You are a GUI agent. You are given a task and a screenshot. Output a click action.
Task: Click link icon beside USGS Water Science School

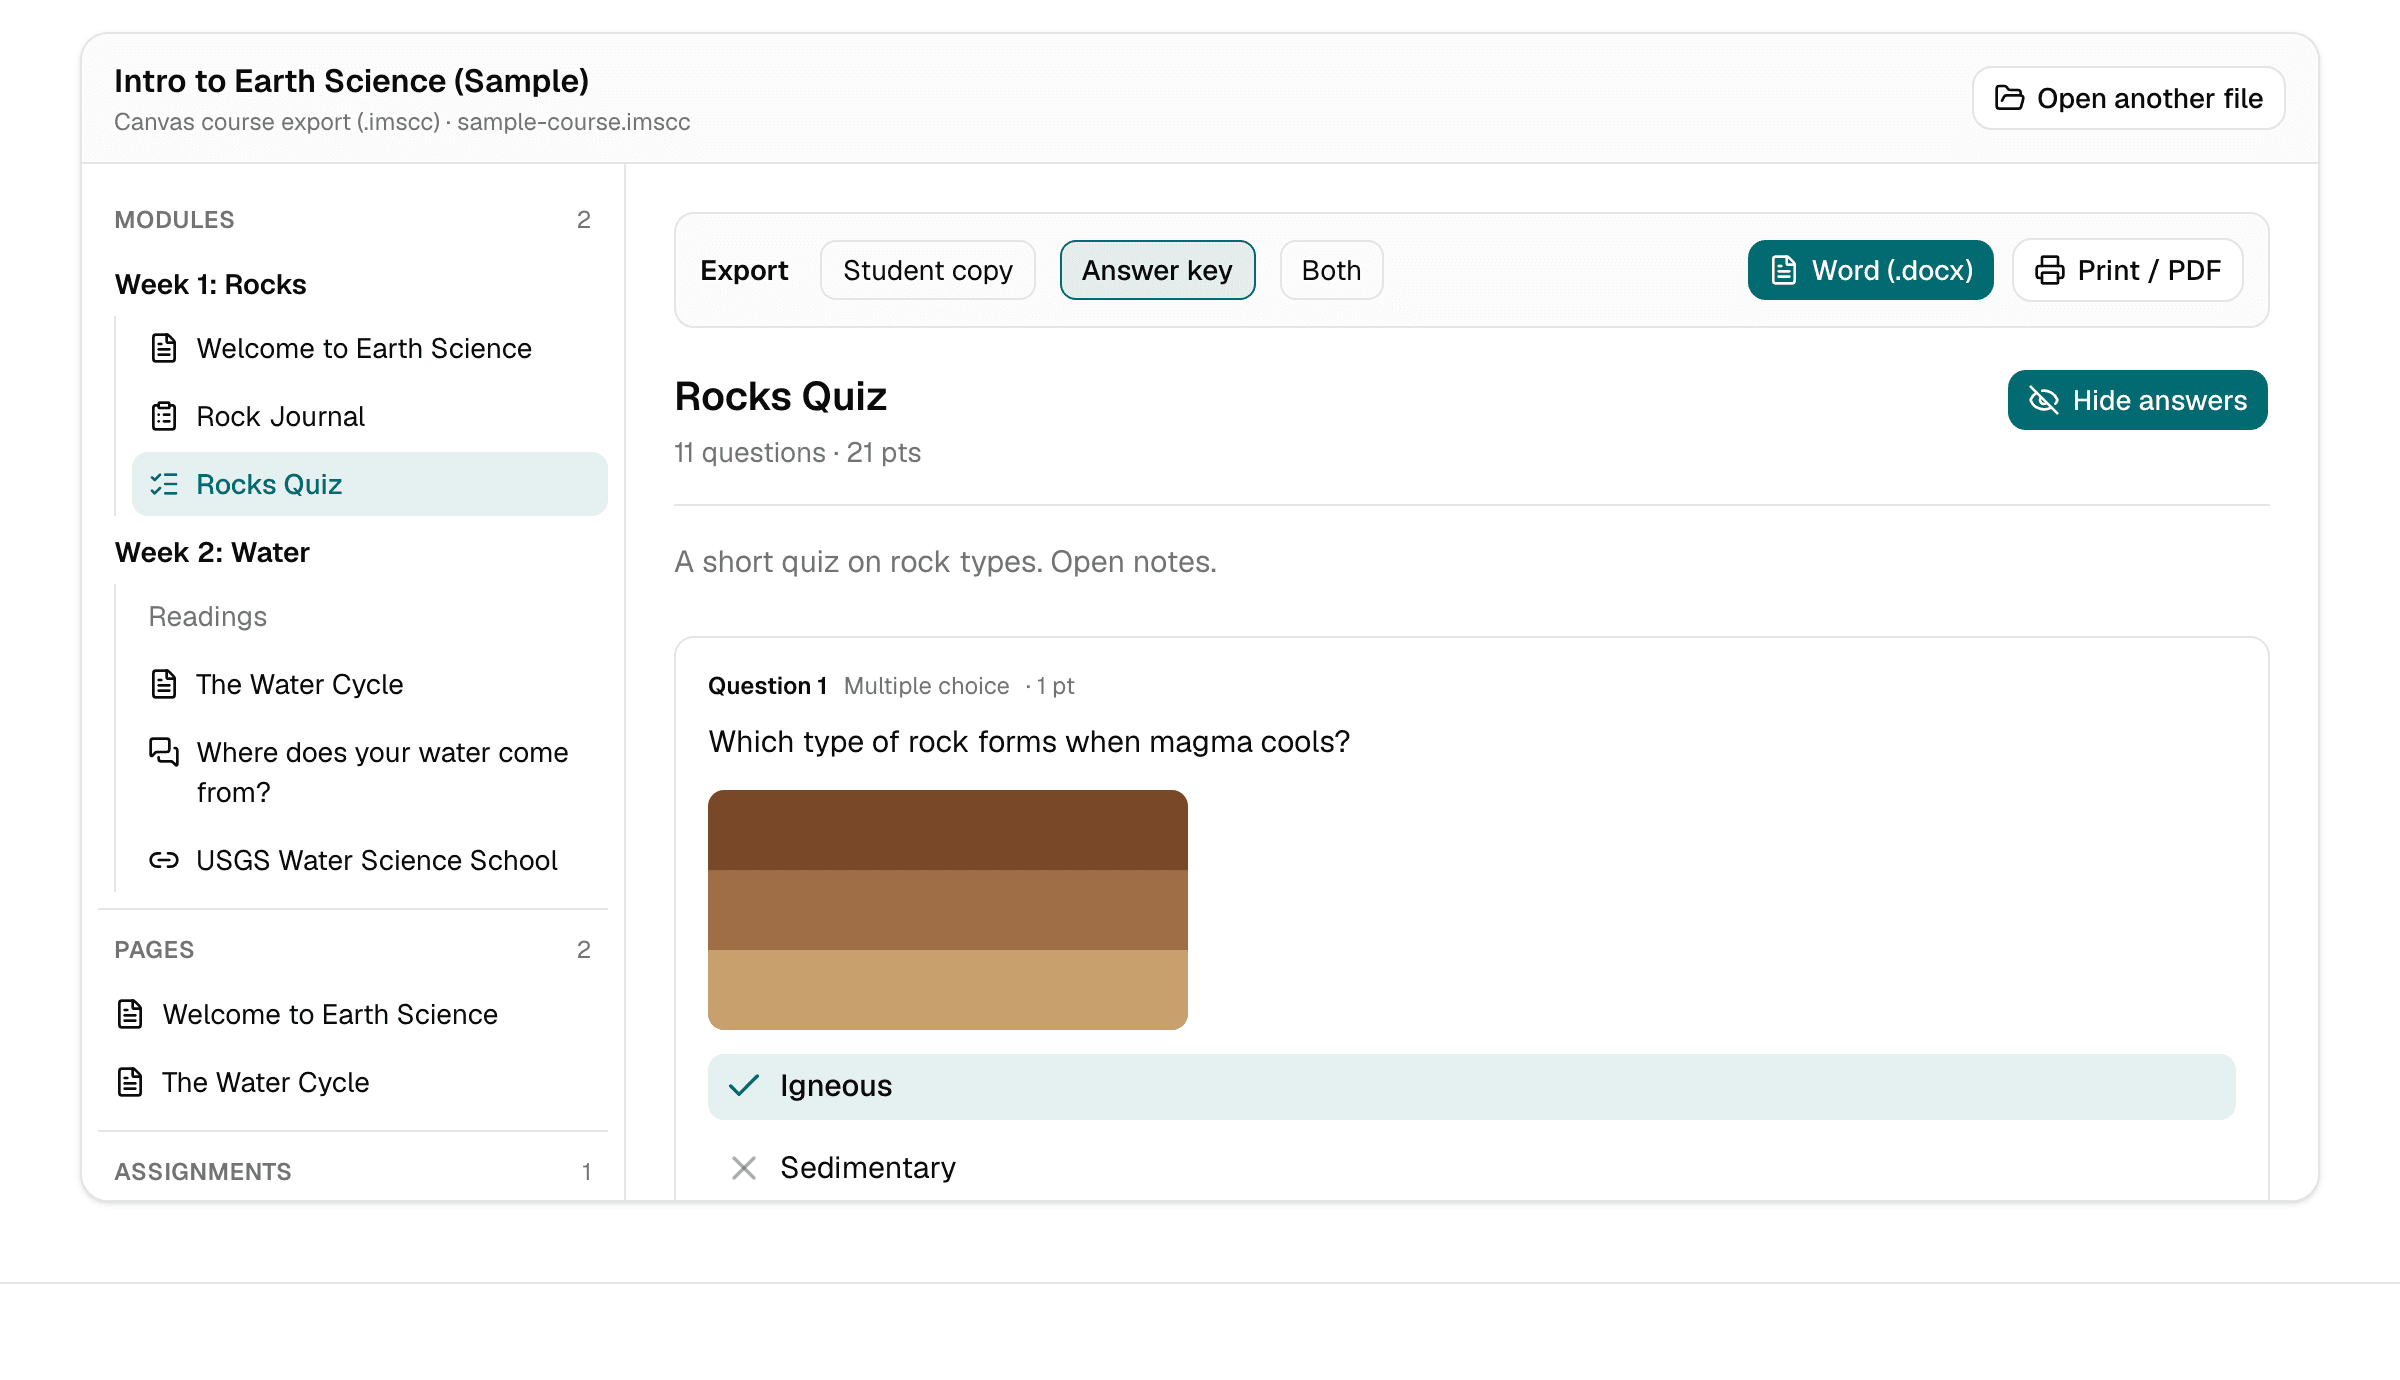[164, 860]
